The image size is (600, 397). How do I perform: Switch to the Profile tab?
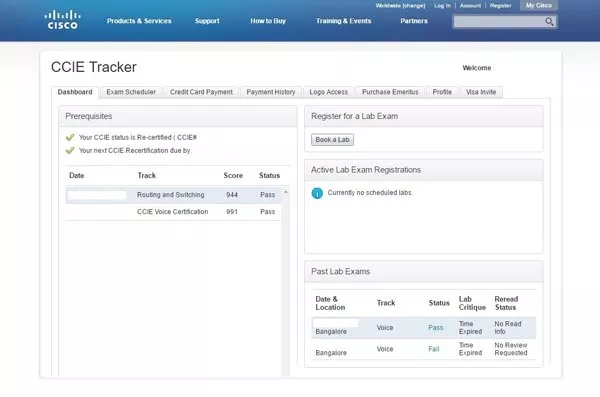[x=442, y=92]
